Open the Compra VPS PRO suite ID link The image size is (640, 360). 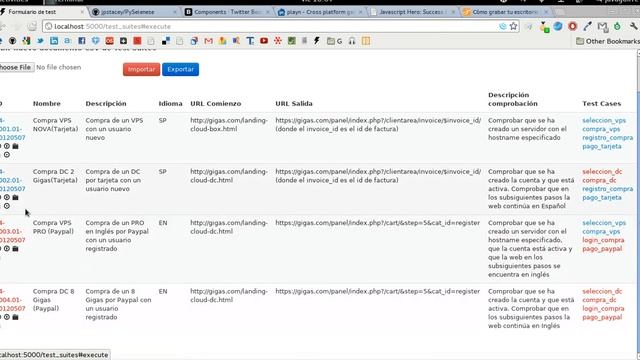pyautogui.click(x=12, y=231)
